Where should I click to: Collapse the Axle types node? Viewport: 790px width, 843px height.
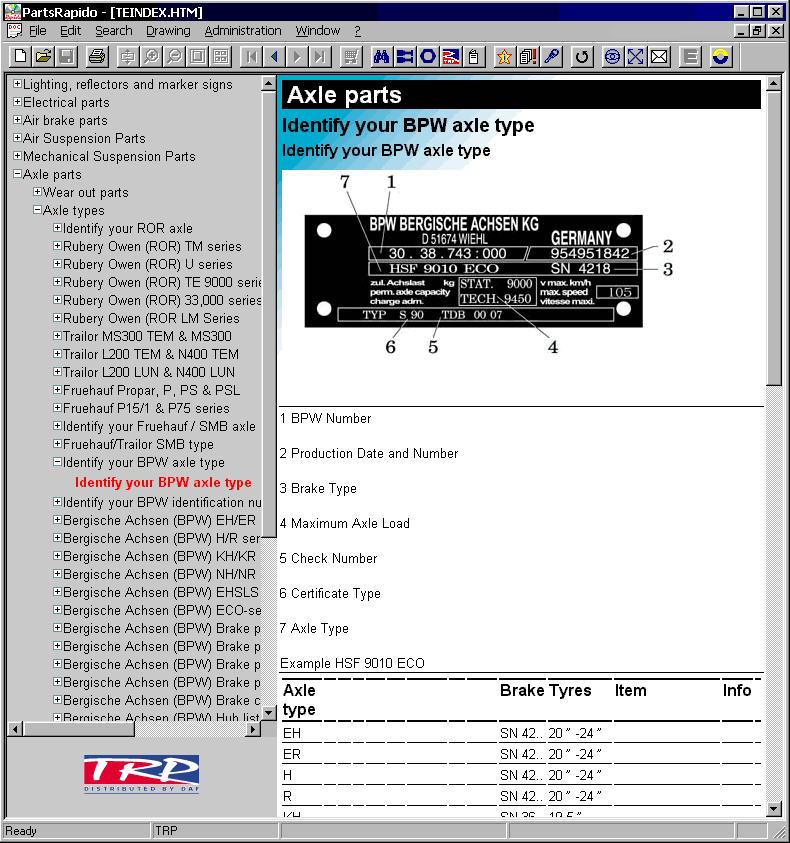click(37, 210)
